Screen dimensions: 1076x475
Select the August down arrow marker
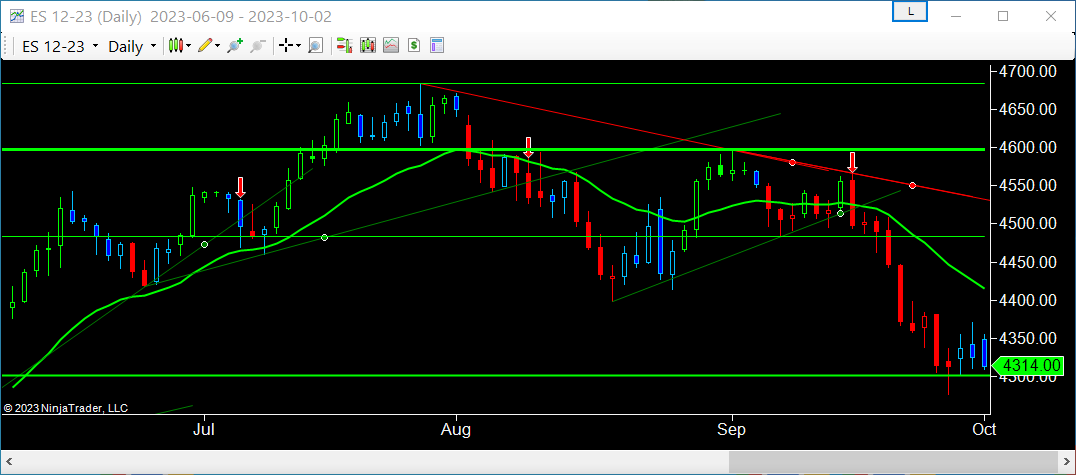(528, 148)
